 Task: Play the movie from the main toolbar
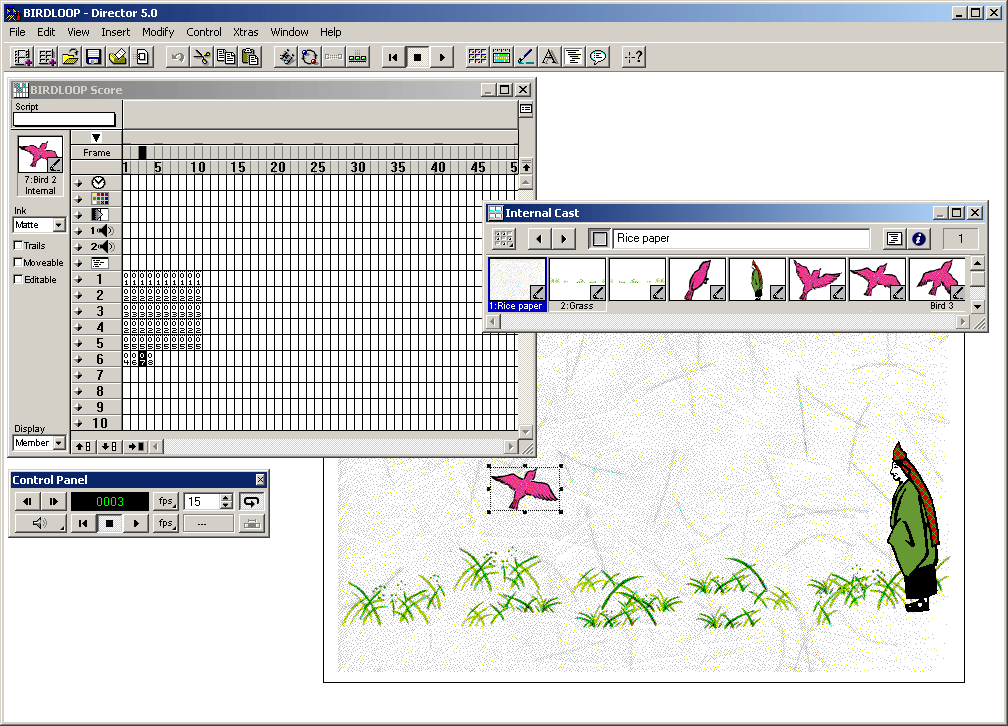[x=442, y=57]
